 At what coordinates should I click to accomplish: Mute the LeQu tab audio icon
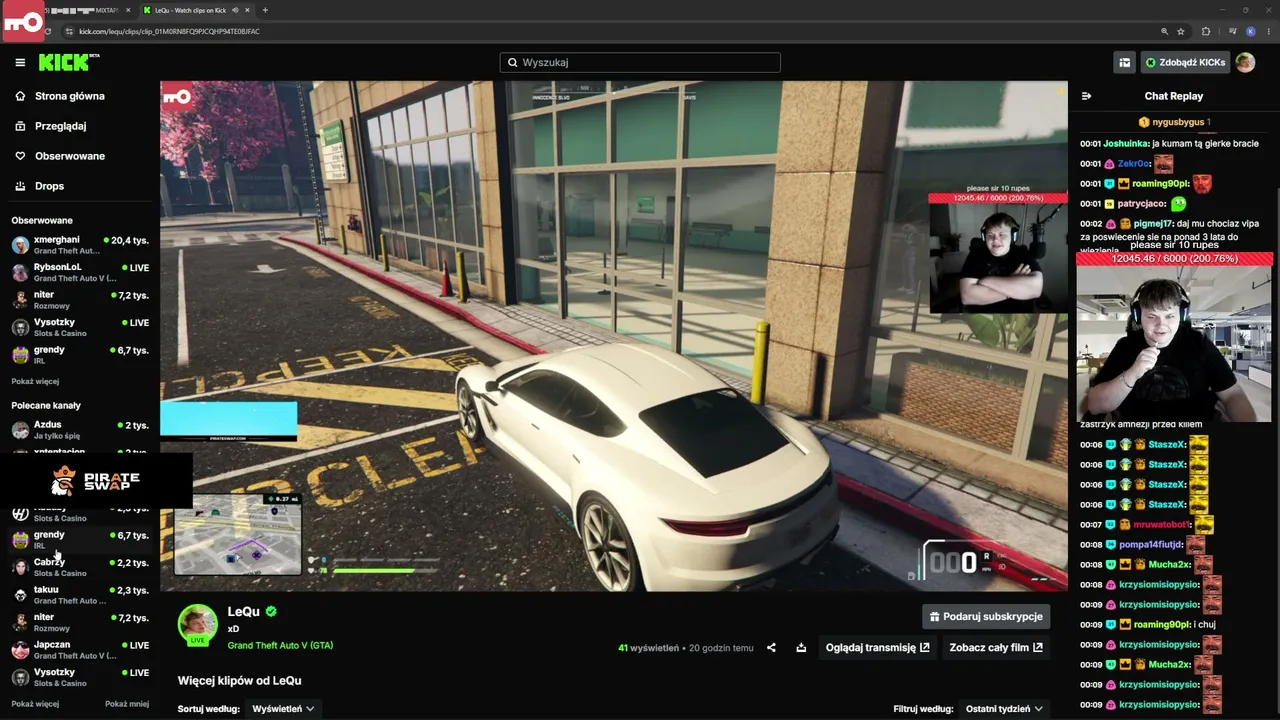tap(235, 10)
